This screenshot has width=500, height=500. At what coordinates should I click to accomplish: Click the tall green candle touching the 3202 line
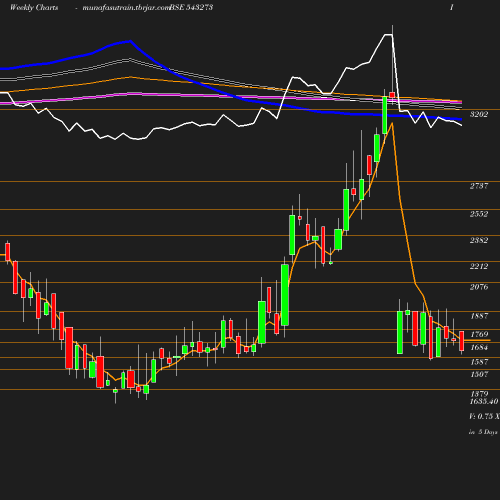385,115
